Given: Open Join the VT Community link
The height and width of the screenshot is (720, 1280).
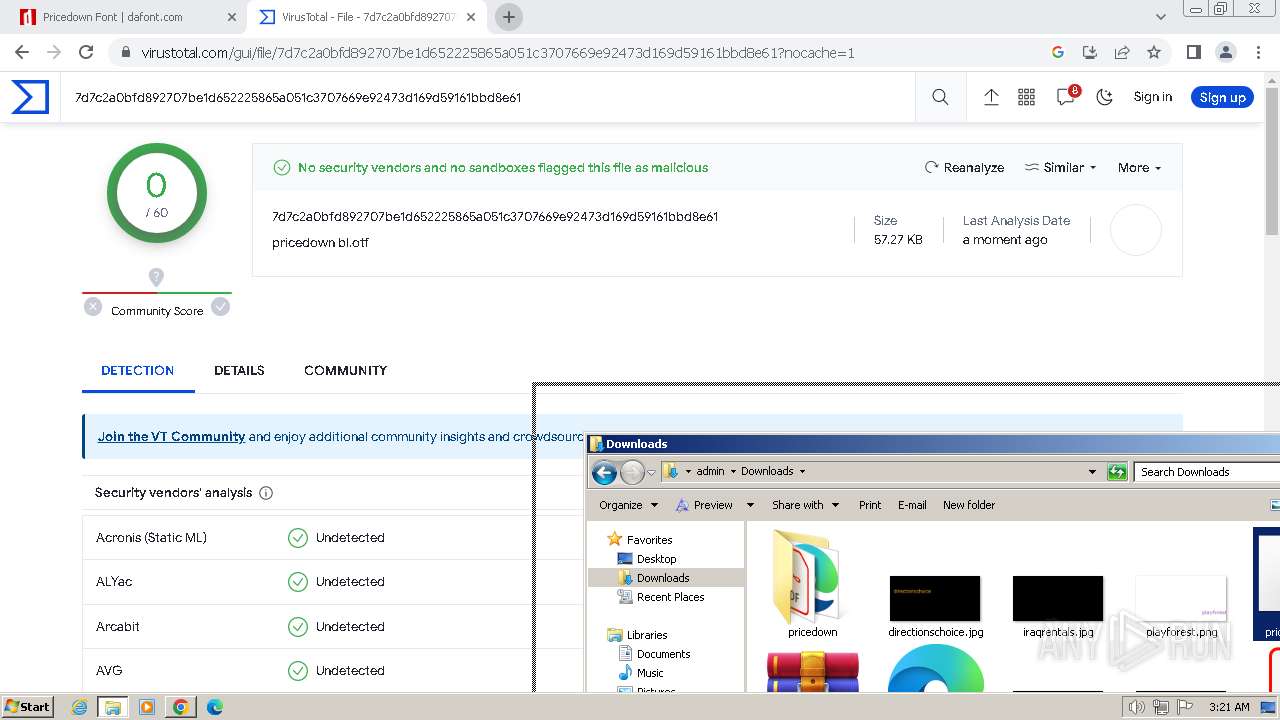Looking at the screenshot, I should tap(171, 436).
